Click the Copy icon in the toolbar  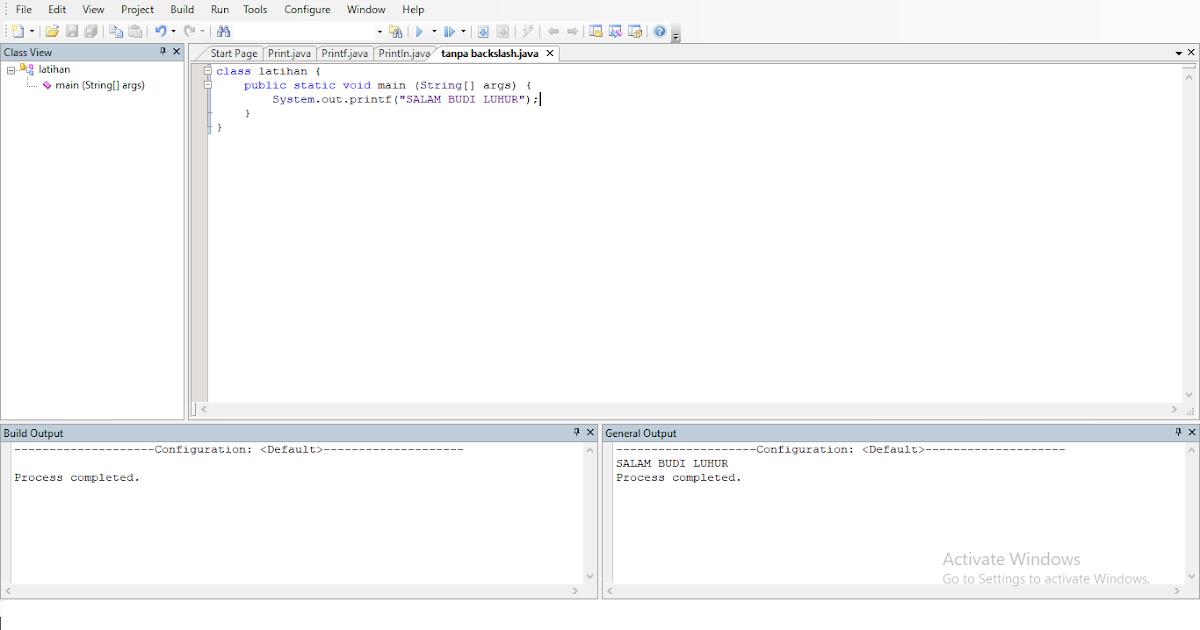pyautogui.click(x=115, y=31)
